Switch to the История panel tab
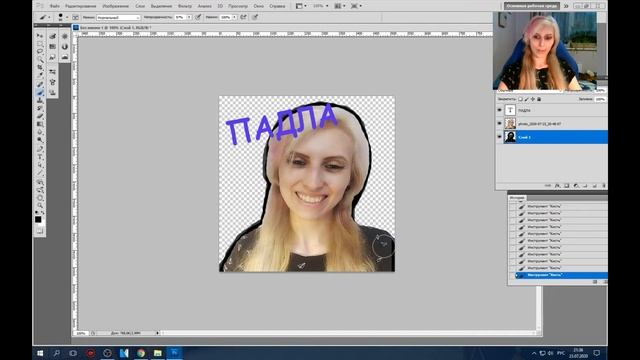The height and width of the screenshot is (360, 640). [517, 198]
